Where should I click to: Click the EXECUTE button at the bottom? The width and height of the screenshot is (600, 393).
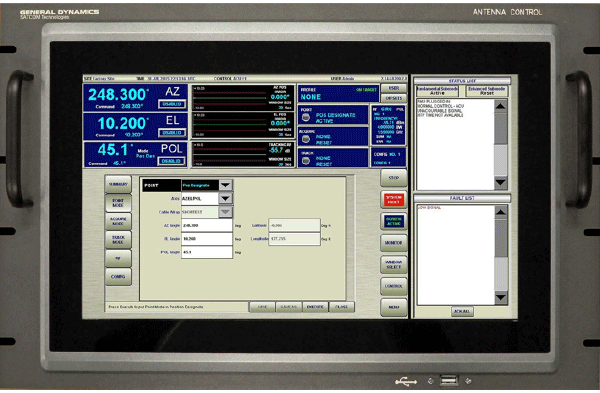(315, 307)
